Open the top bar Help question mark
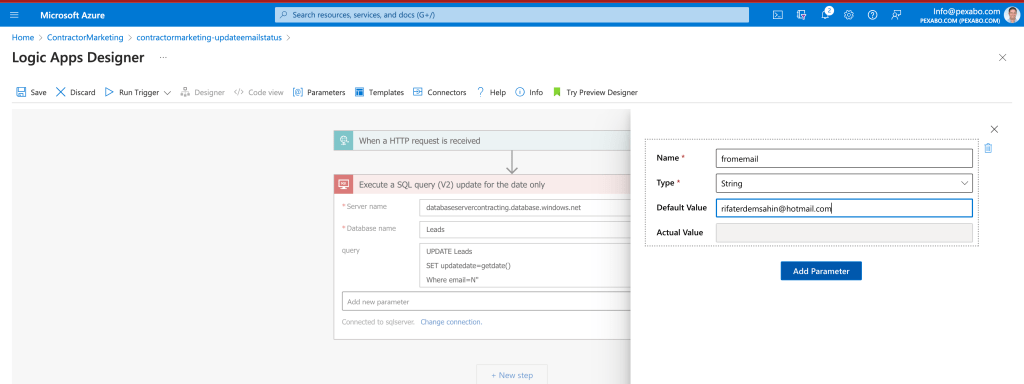 tap(872, 15)
